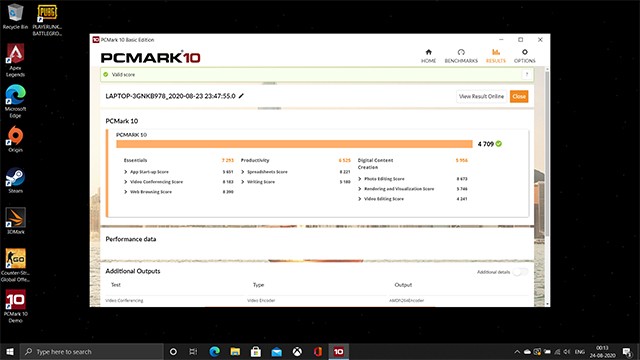Screen dimensions: 640x360
Task: Click View Result Online button
Action: click(481, 96)
